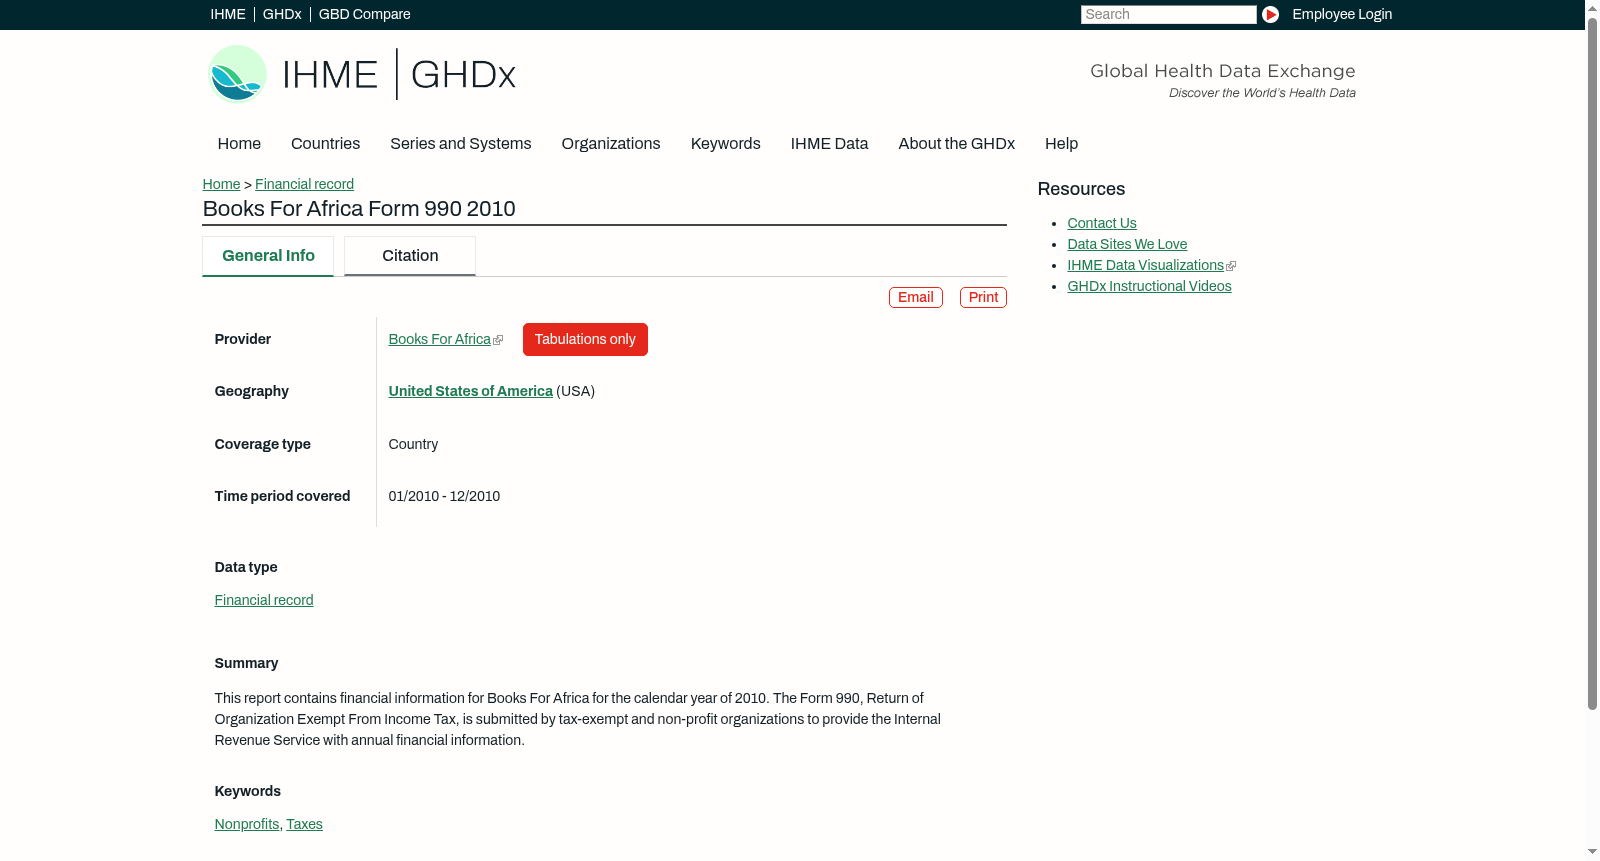This screenshot has width=1600, height=861.
Task: Submit search with the red arrow button
Action: (1270, 14)
